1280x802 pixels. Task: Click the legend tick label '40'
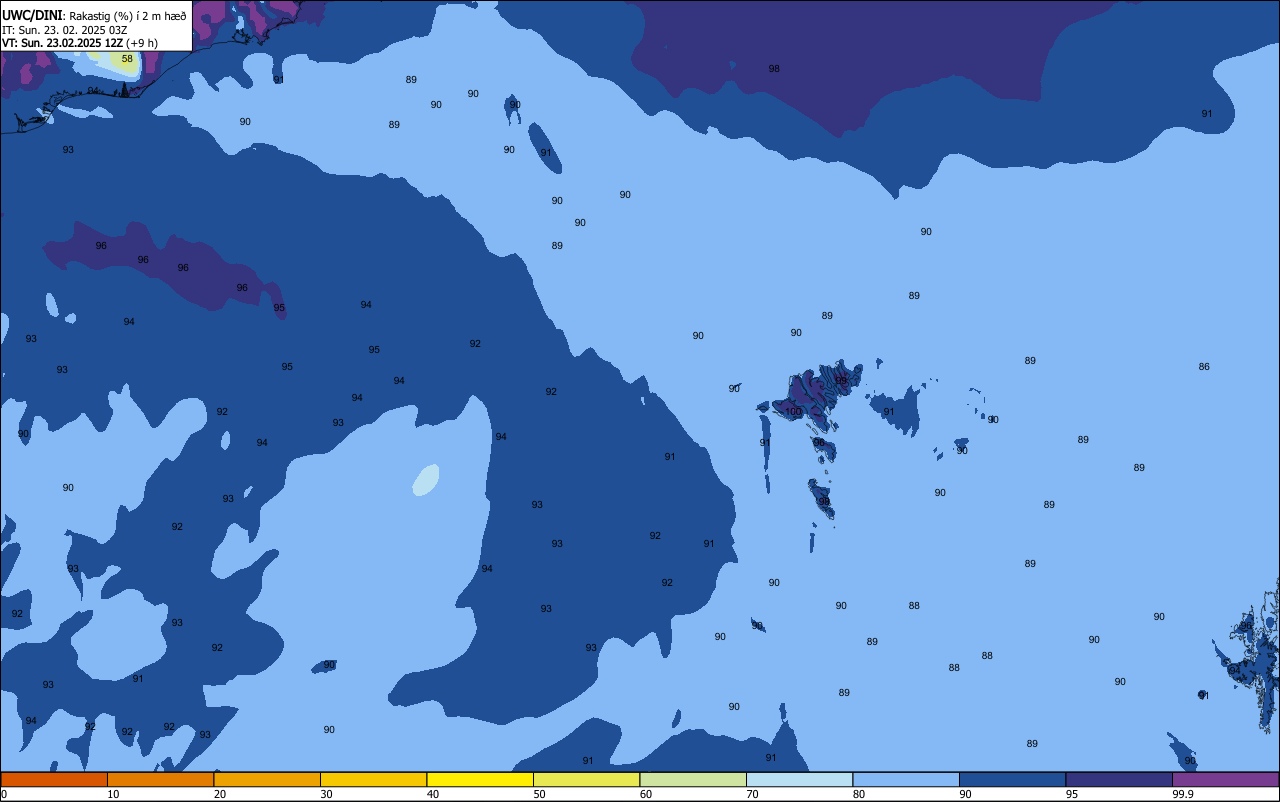tap(432, 794)
